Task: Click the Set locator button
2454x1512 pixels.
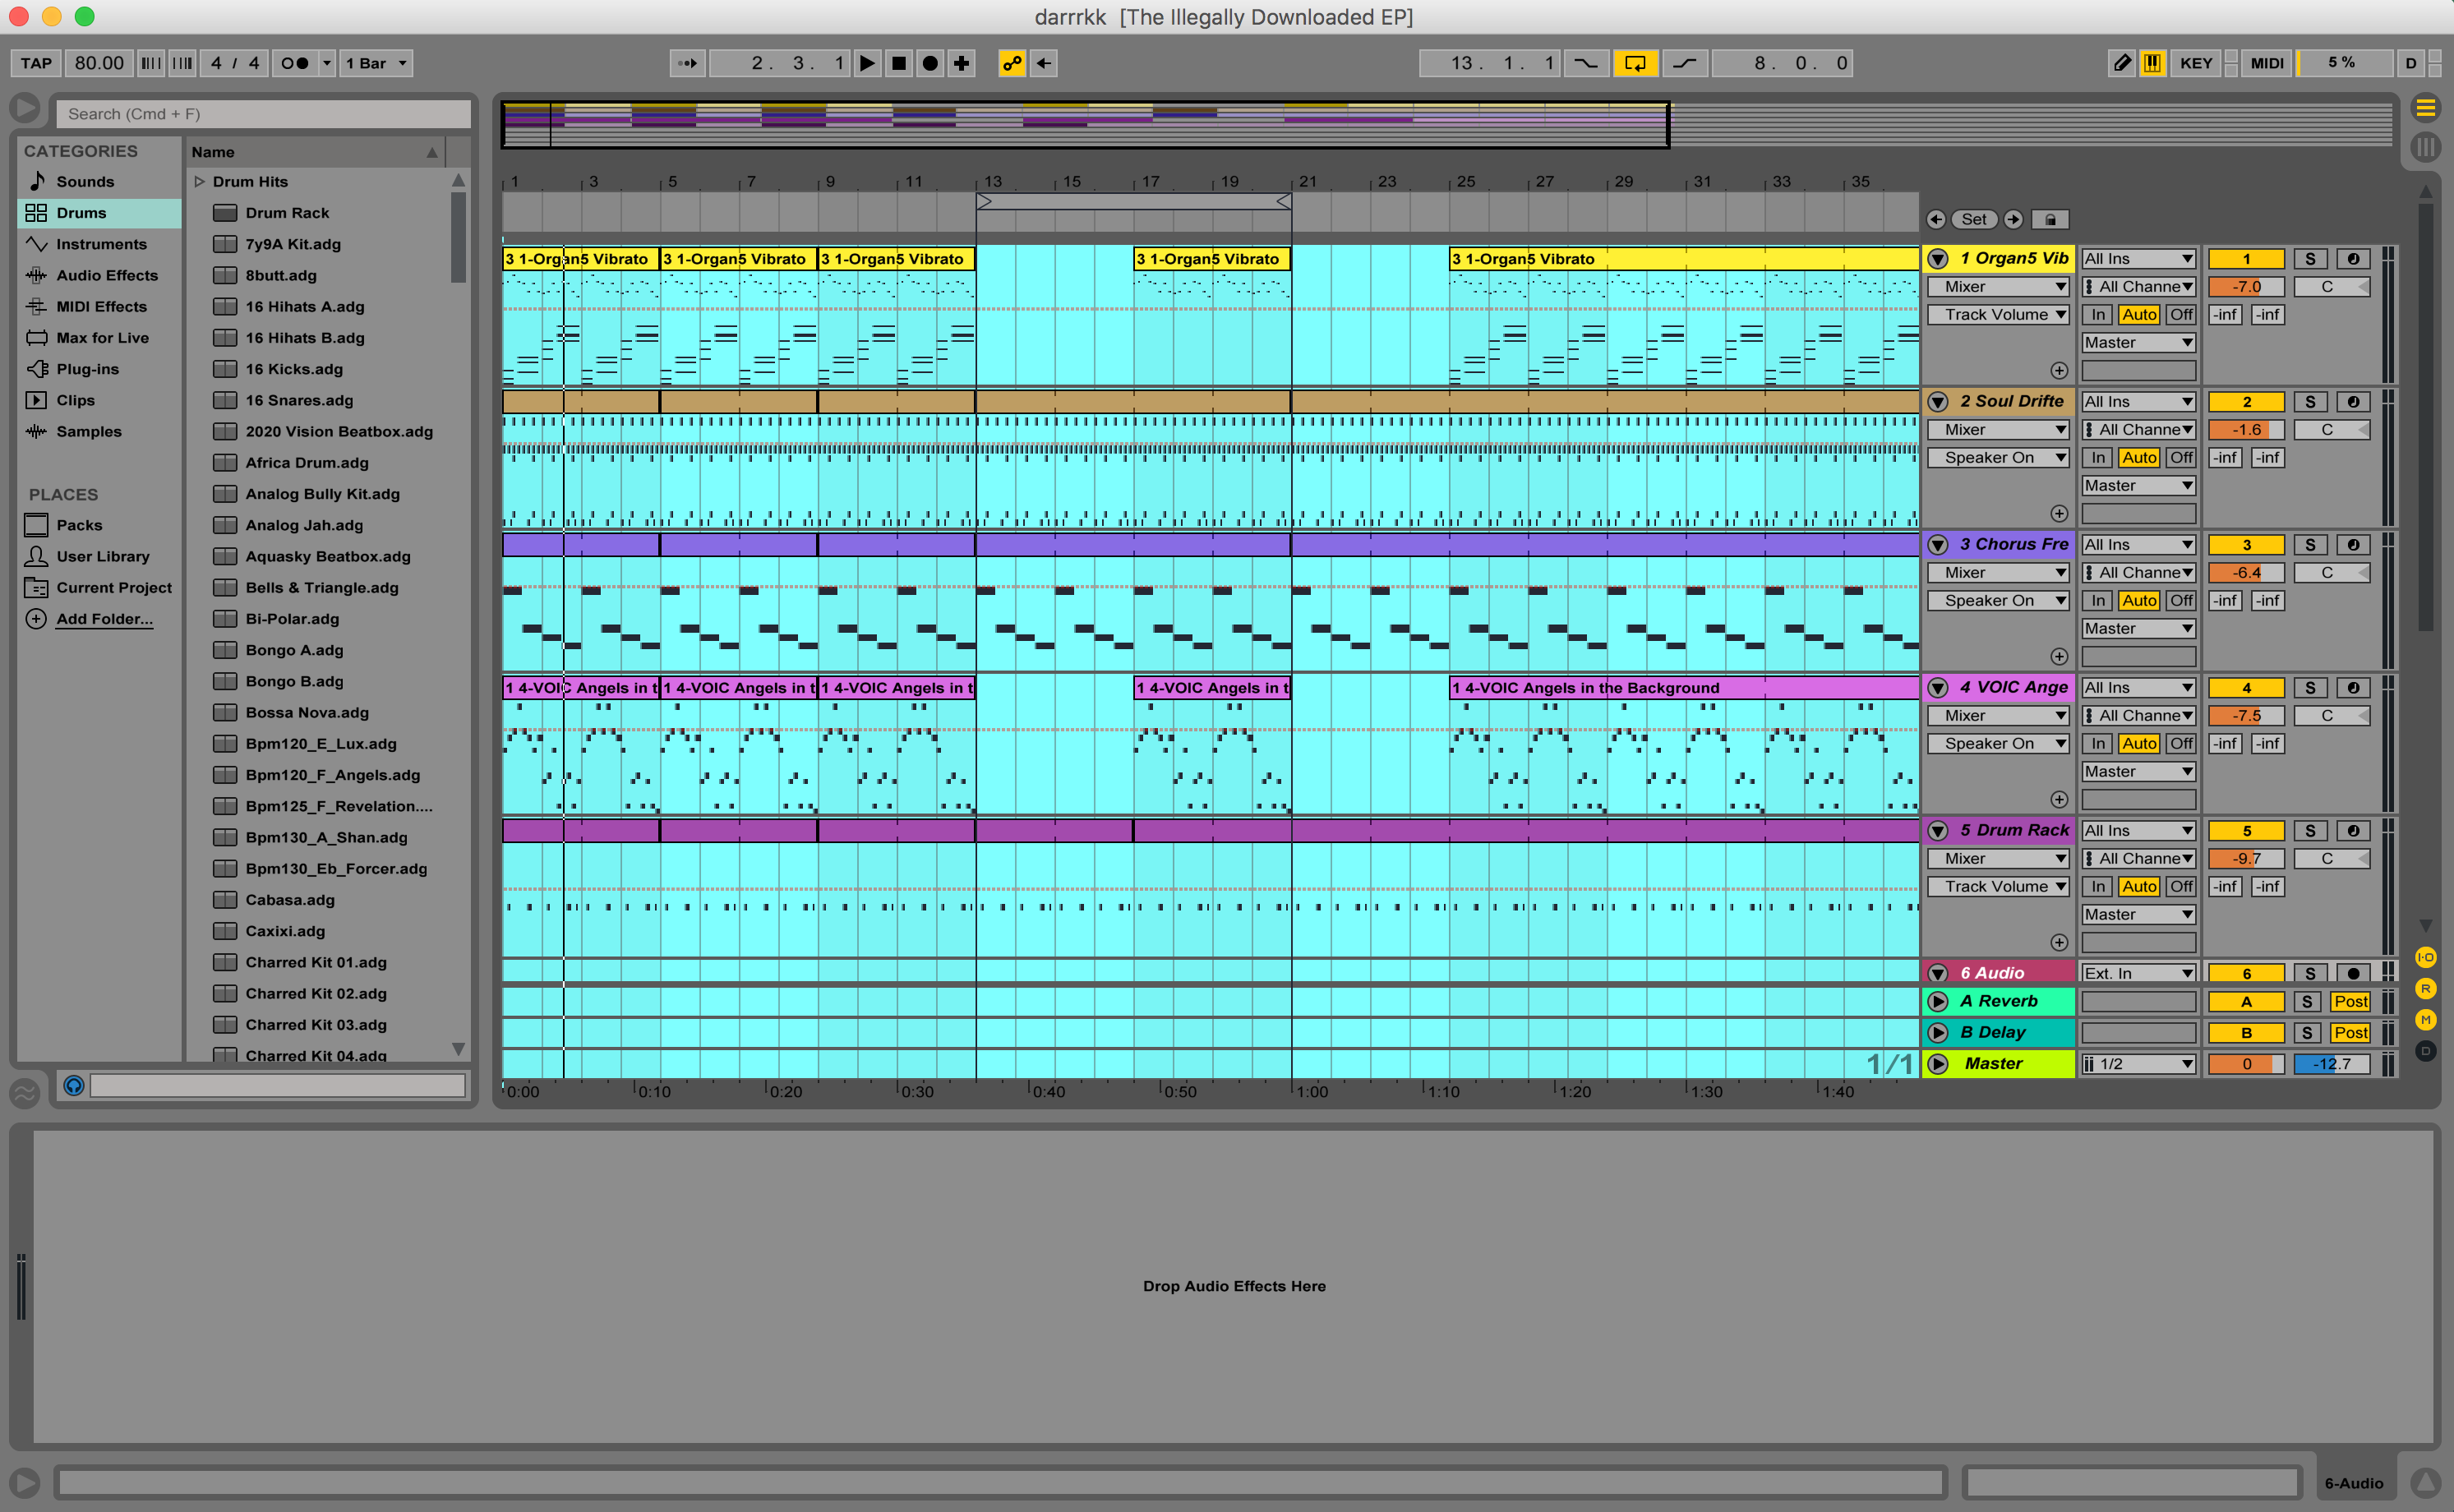Action: click(1974, 219)
